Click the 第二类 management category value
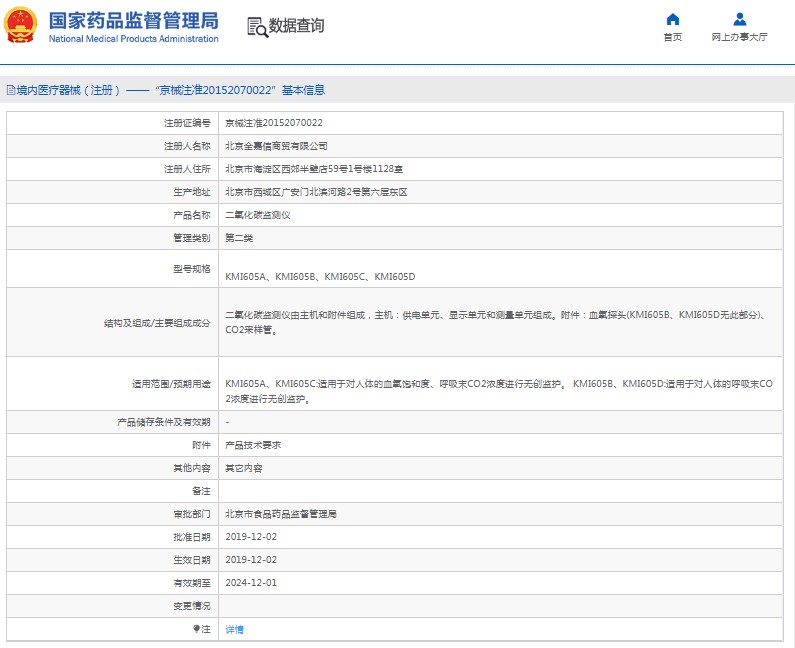Screen dimensions: 795x648 click(238, 238)
